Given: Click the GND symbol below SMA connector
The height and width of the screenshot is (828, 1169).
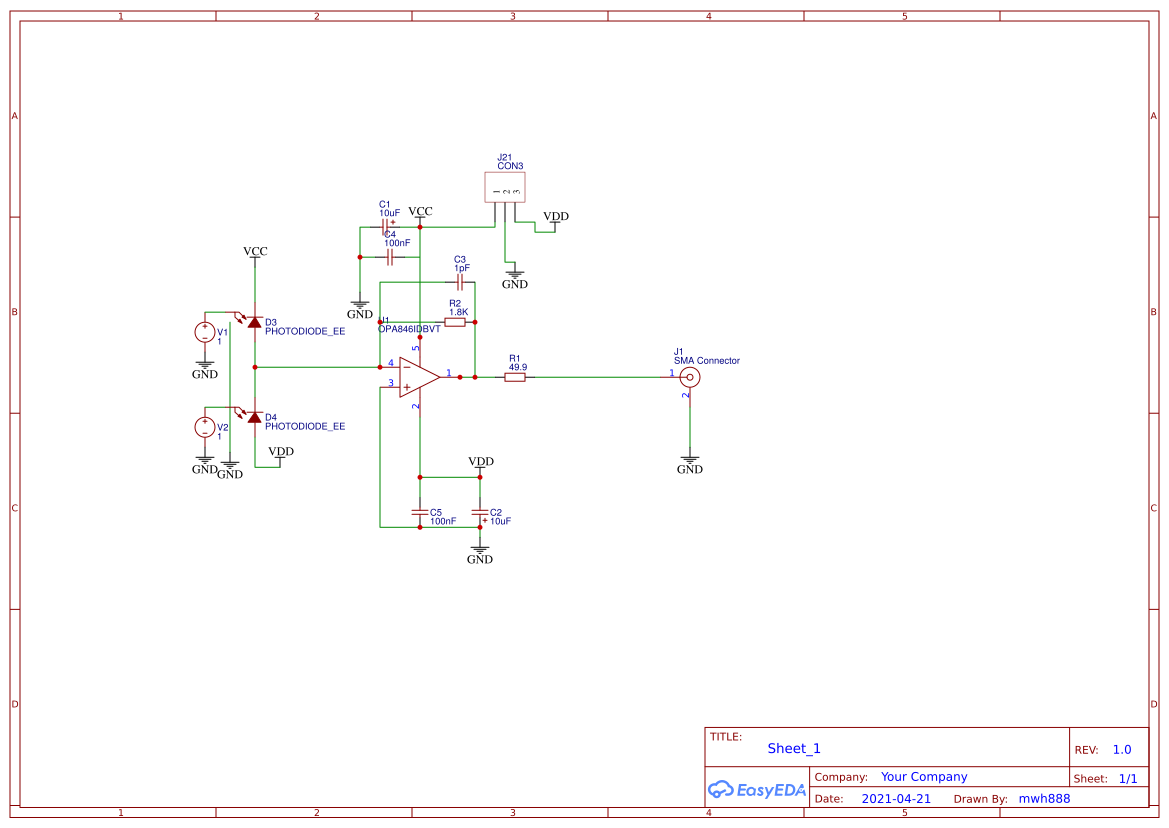Looking at the screenshot, I should [x=689, y=463].
